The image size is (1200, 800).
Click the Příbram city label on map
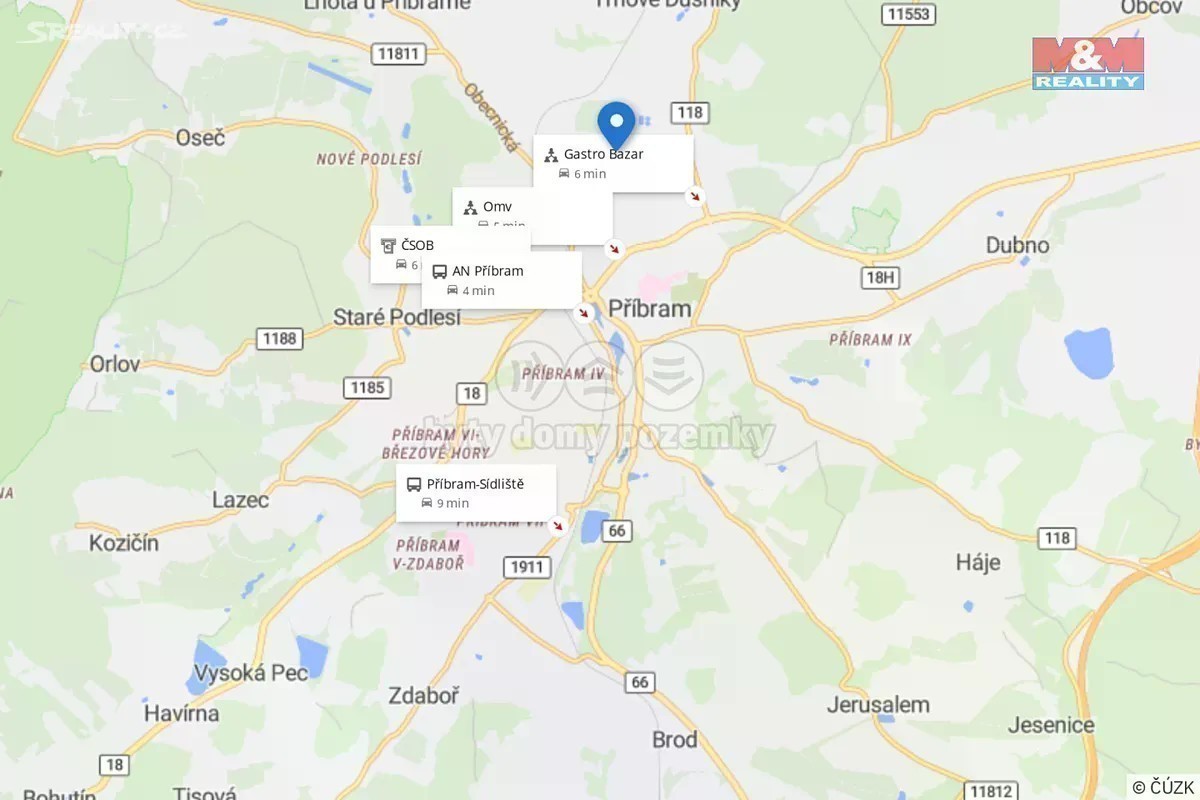coord(650,308)
